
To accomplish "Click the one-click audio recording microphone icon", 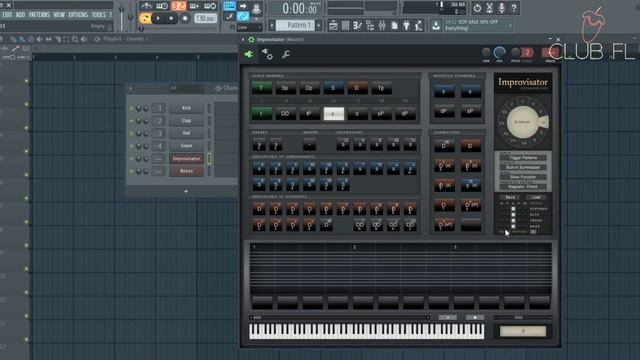I will [x=502, y=8].
